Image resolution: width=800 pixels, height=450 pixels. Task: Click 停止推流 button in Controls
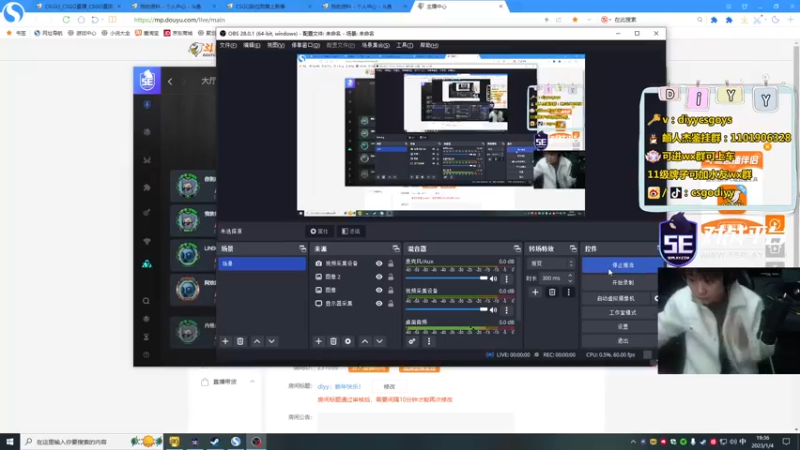coord(622,265)
